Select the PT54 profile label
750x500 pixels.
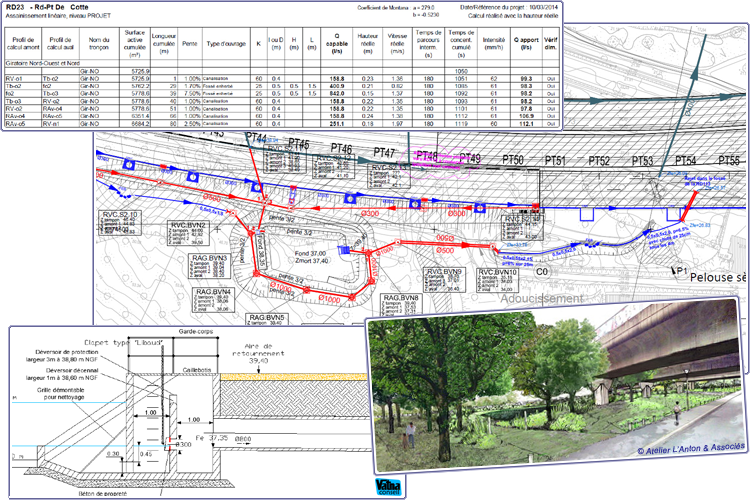685,160
